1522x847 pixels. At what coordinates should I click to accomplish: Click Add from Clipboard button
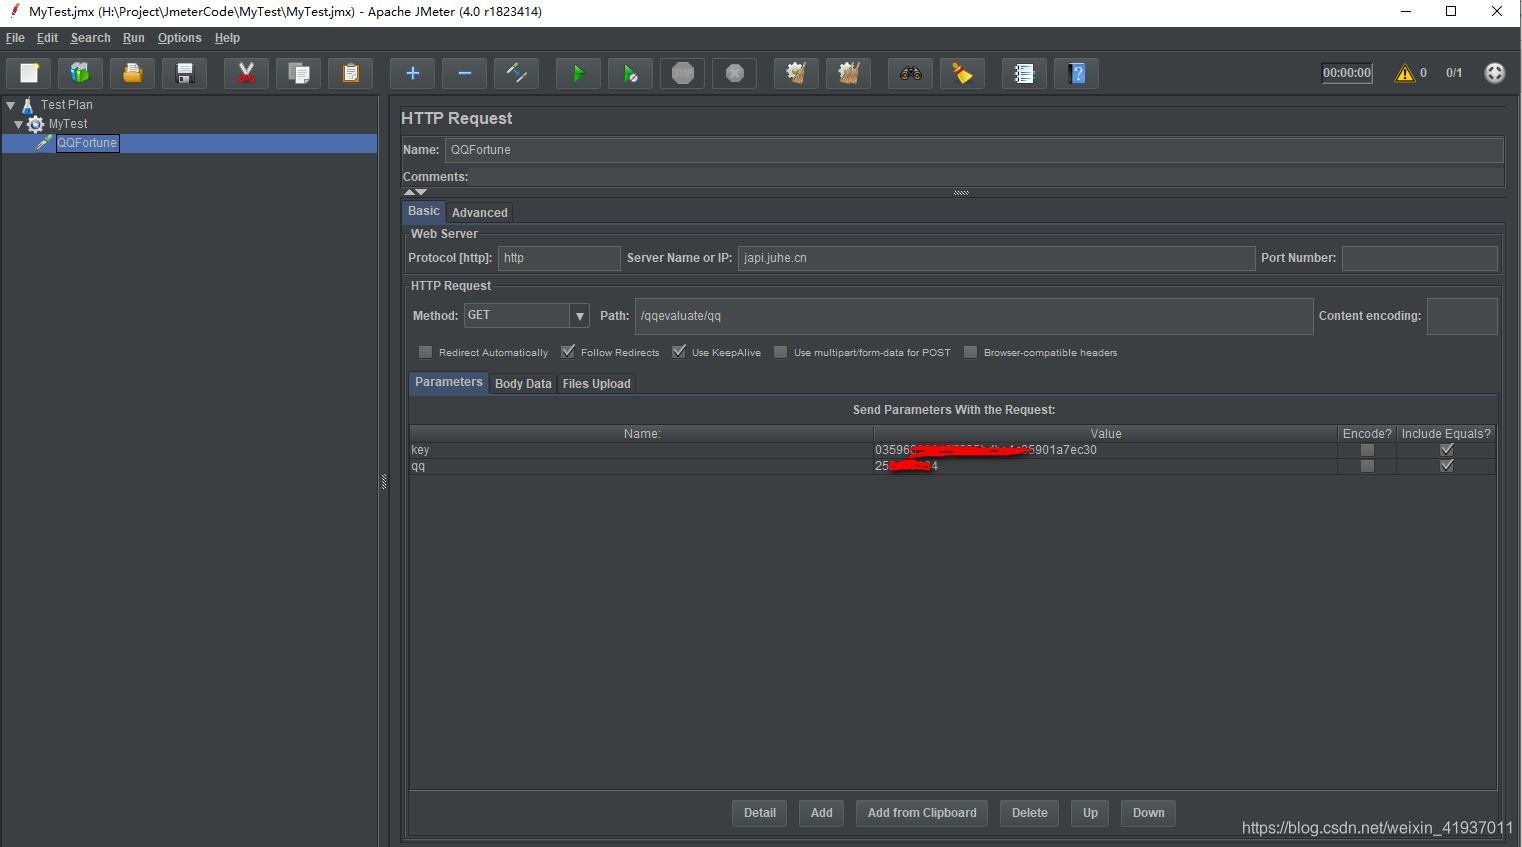[x=922, y=813]
